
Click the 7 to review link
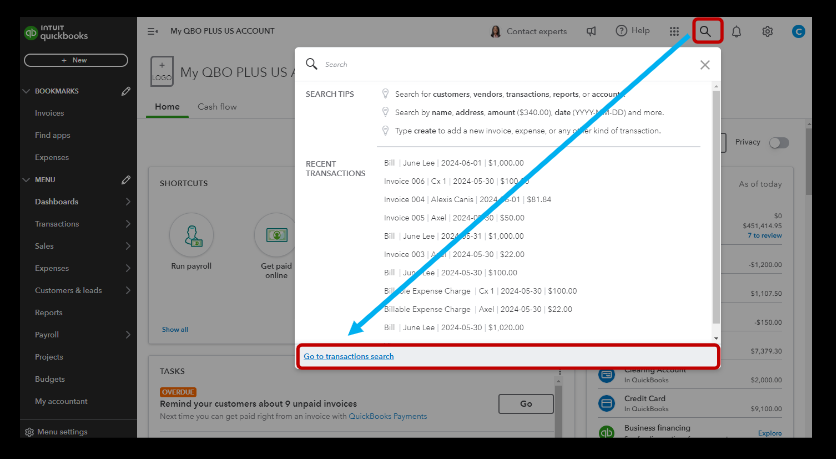tap(765, 235)
